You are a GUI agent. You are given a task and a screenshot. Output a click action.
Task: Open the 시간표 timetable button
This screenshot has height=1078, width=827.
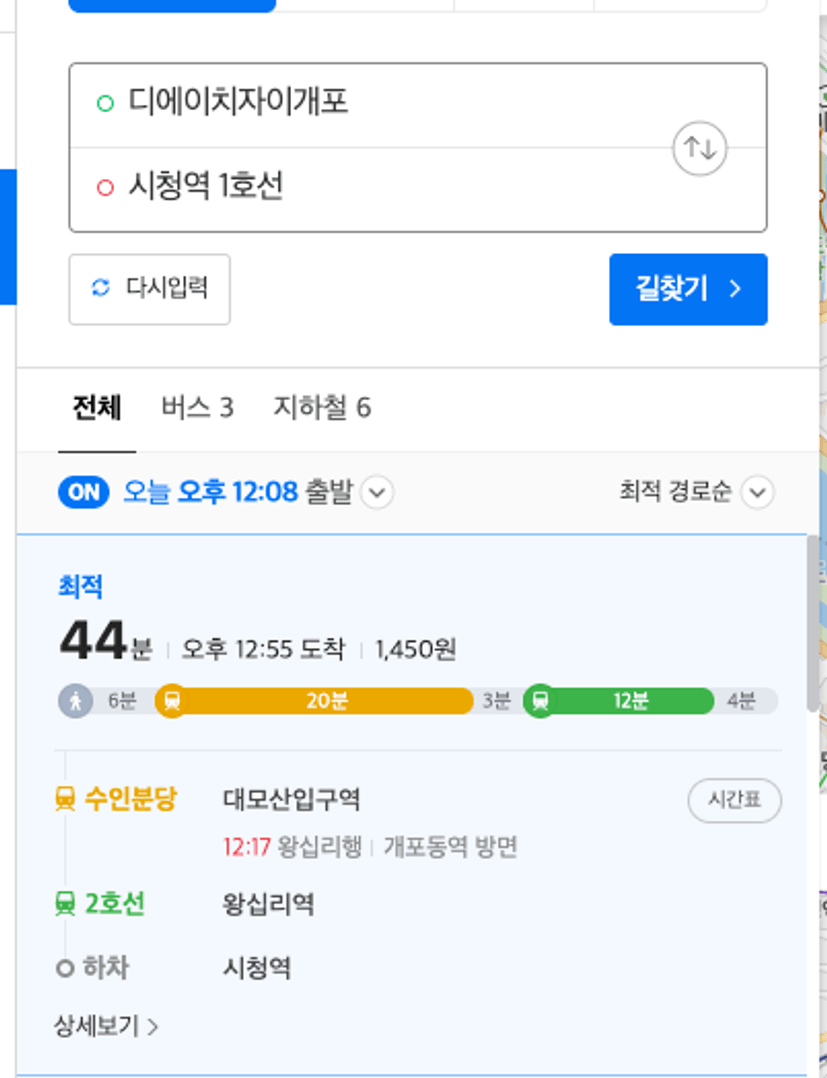[734, 800]
